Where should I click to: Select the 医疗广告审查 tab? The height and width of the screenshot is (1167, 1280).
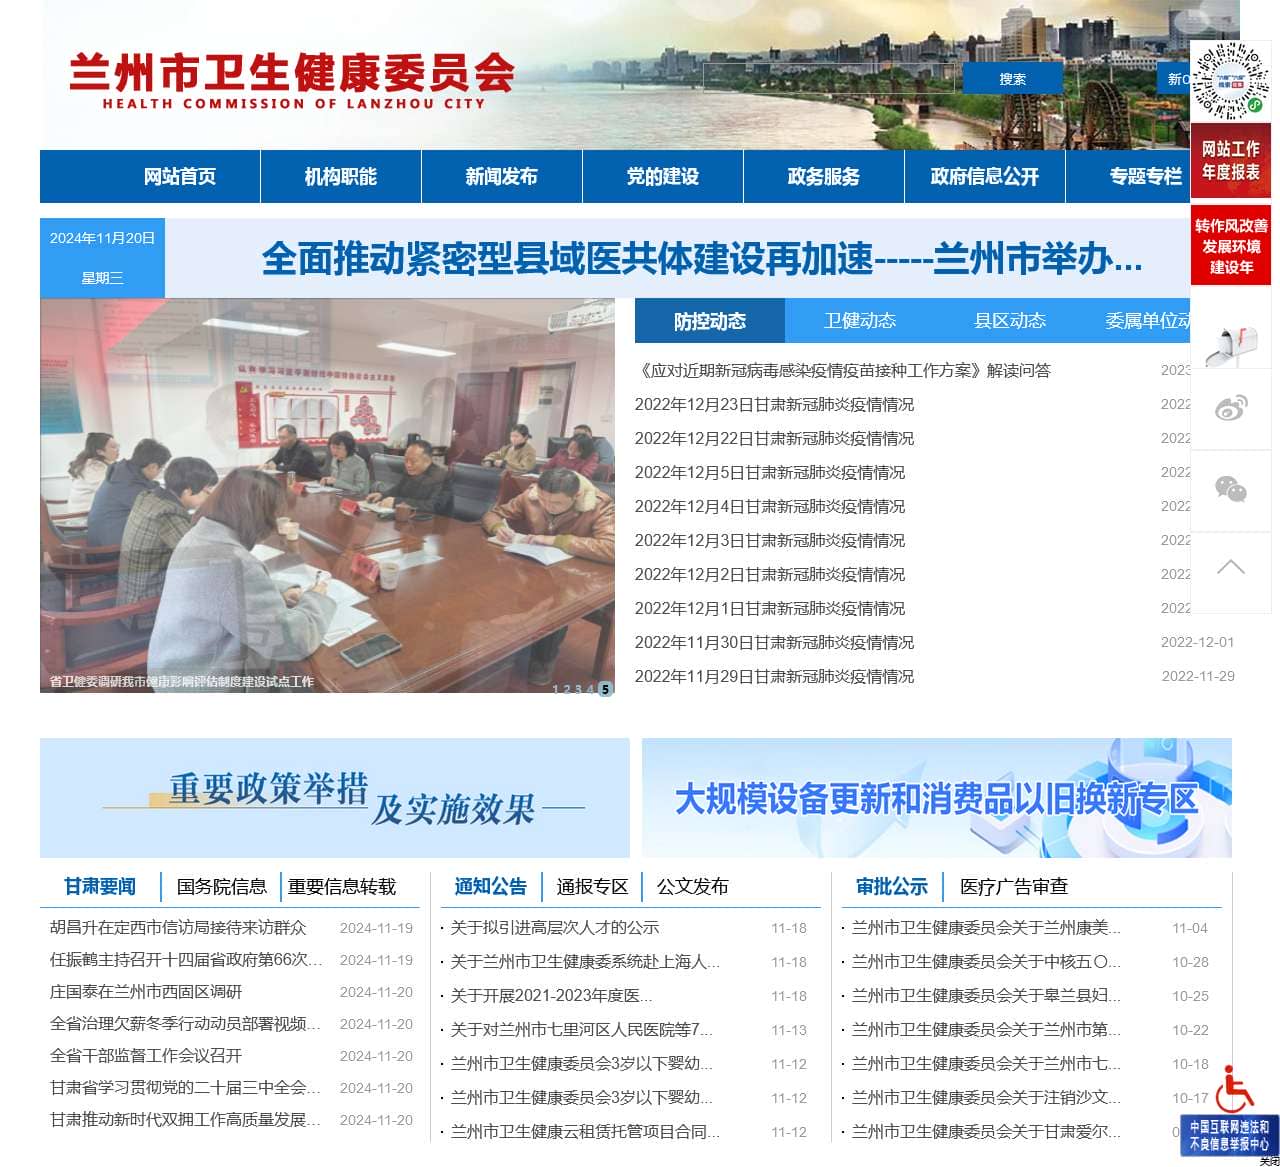tap(1014, 887)
